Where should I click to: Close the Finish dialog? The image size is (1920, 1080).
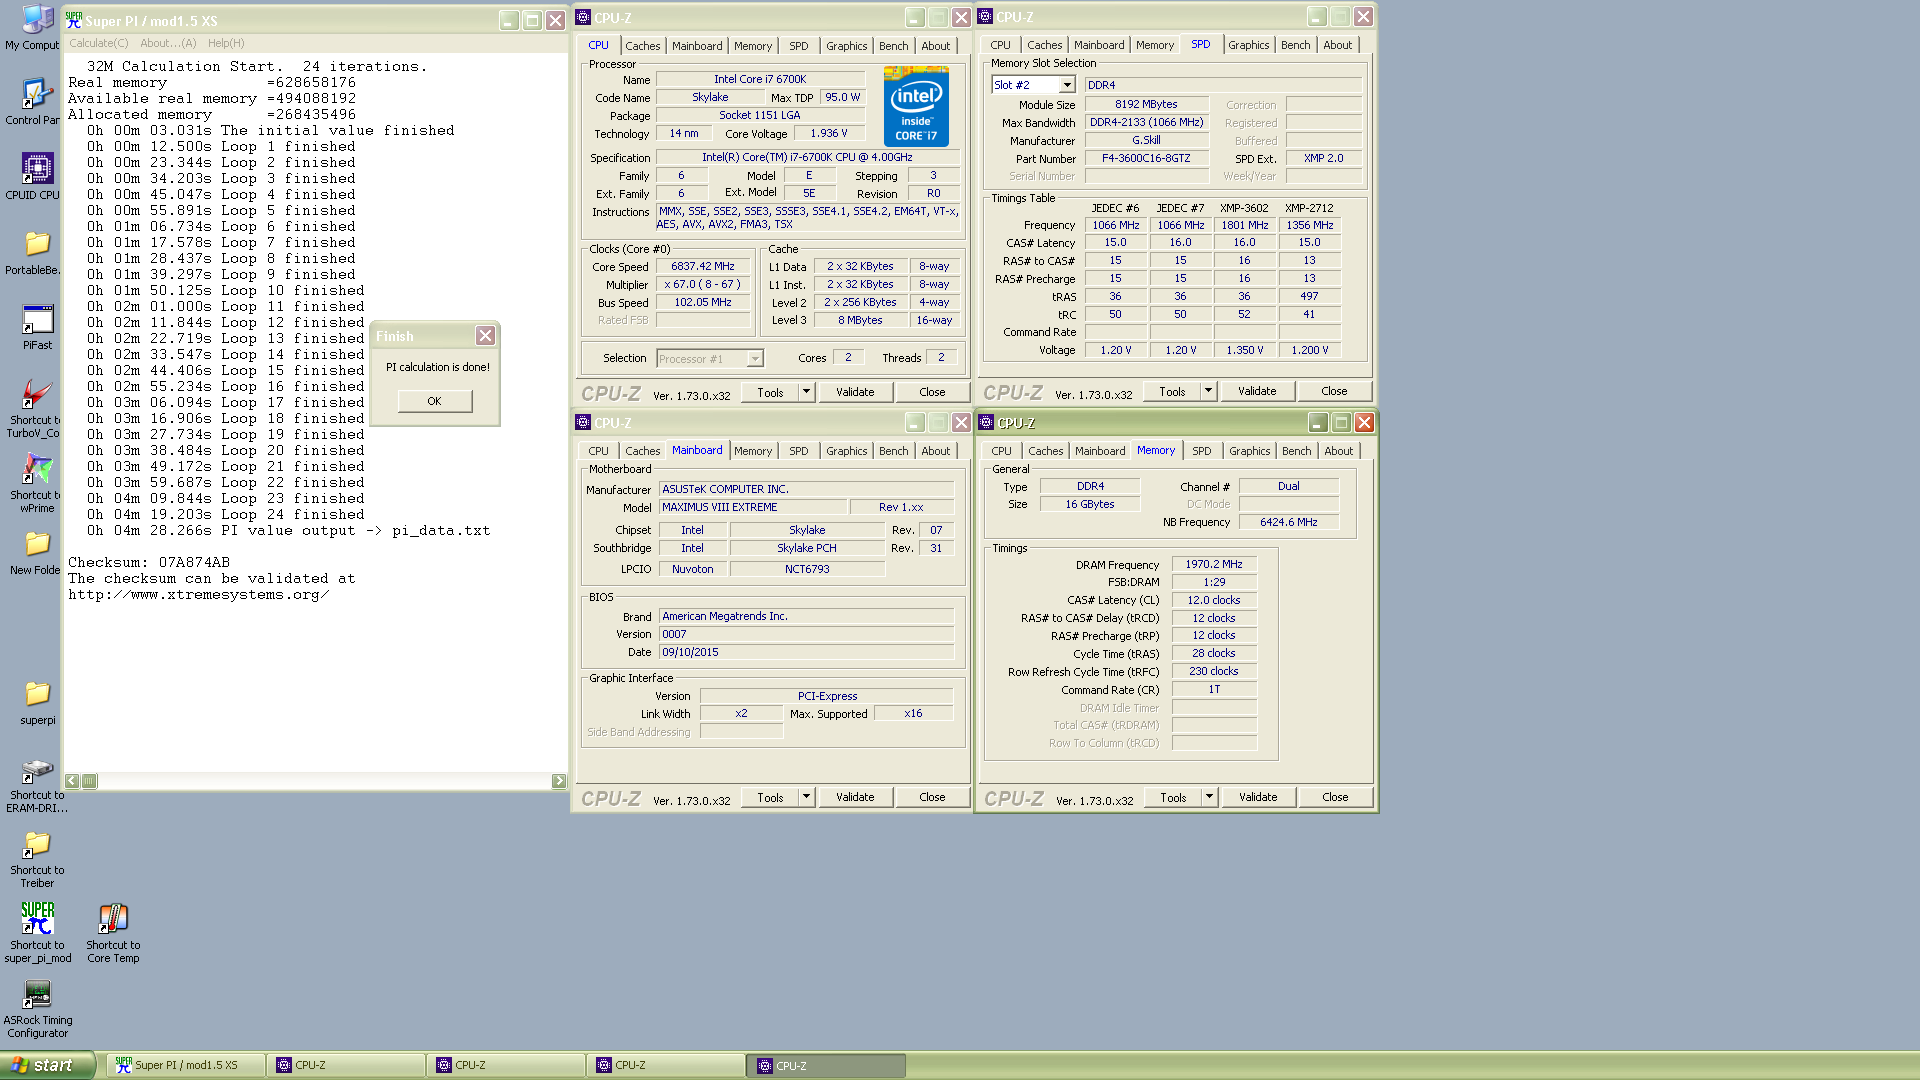click(x=485, y=336)
